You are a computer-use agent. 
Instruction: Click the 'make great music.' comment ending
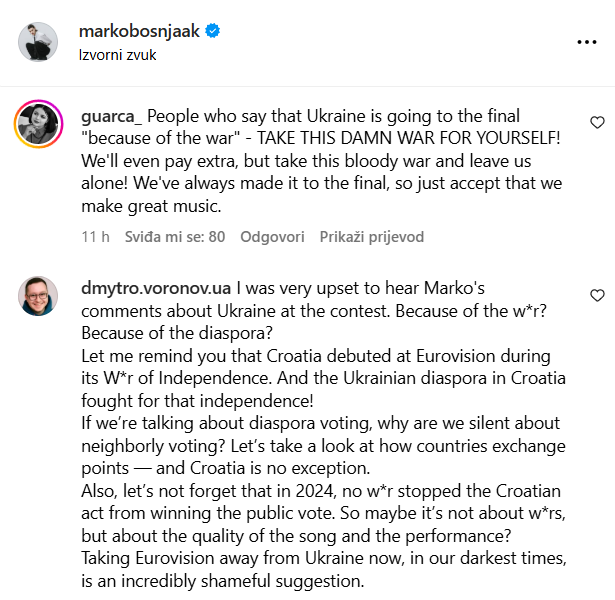151,206
